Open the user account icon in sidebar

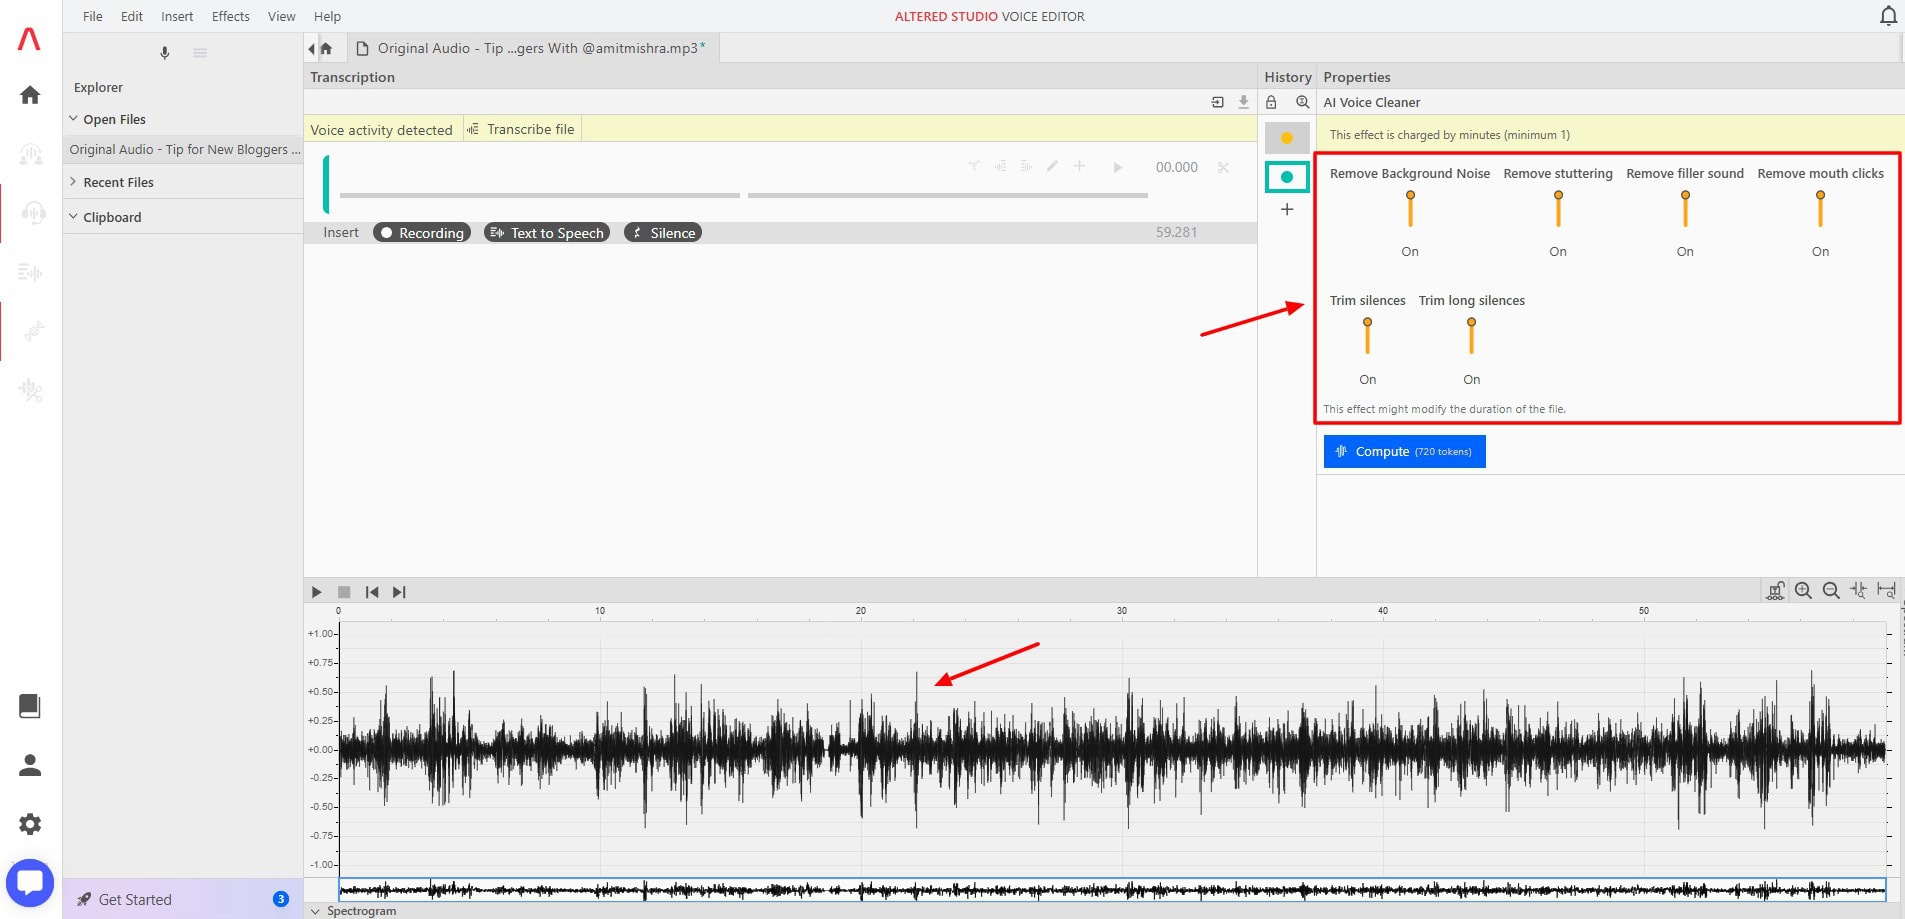(x=30, y=765)
